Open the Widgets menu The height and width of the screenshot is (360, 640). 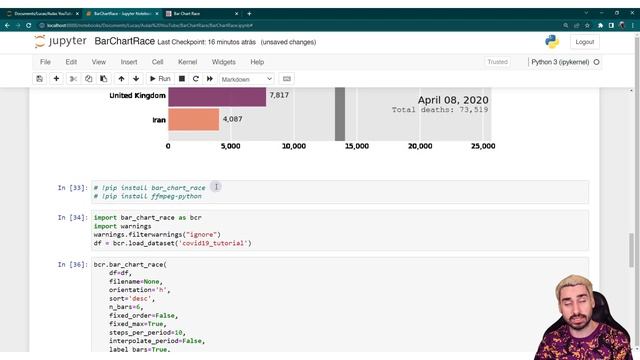coord(223,62)
